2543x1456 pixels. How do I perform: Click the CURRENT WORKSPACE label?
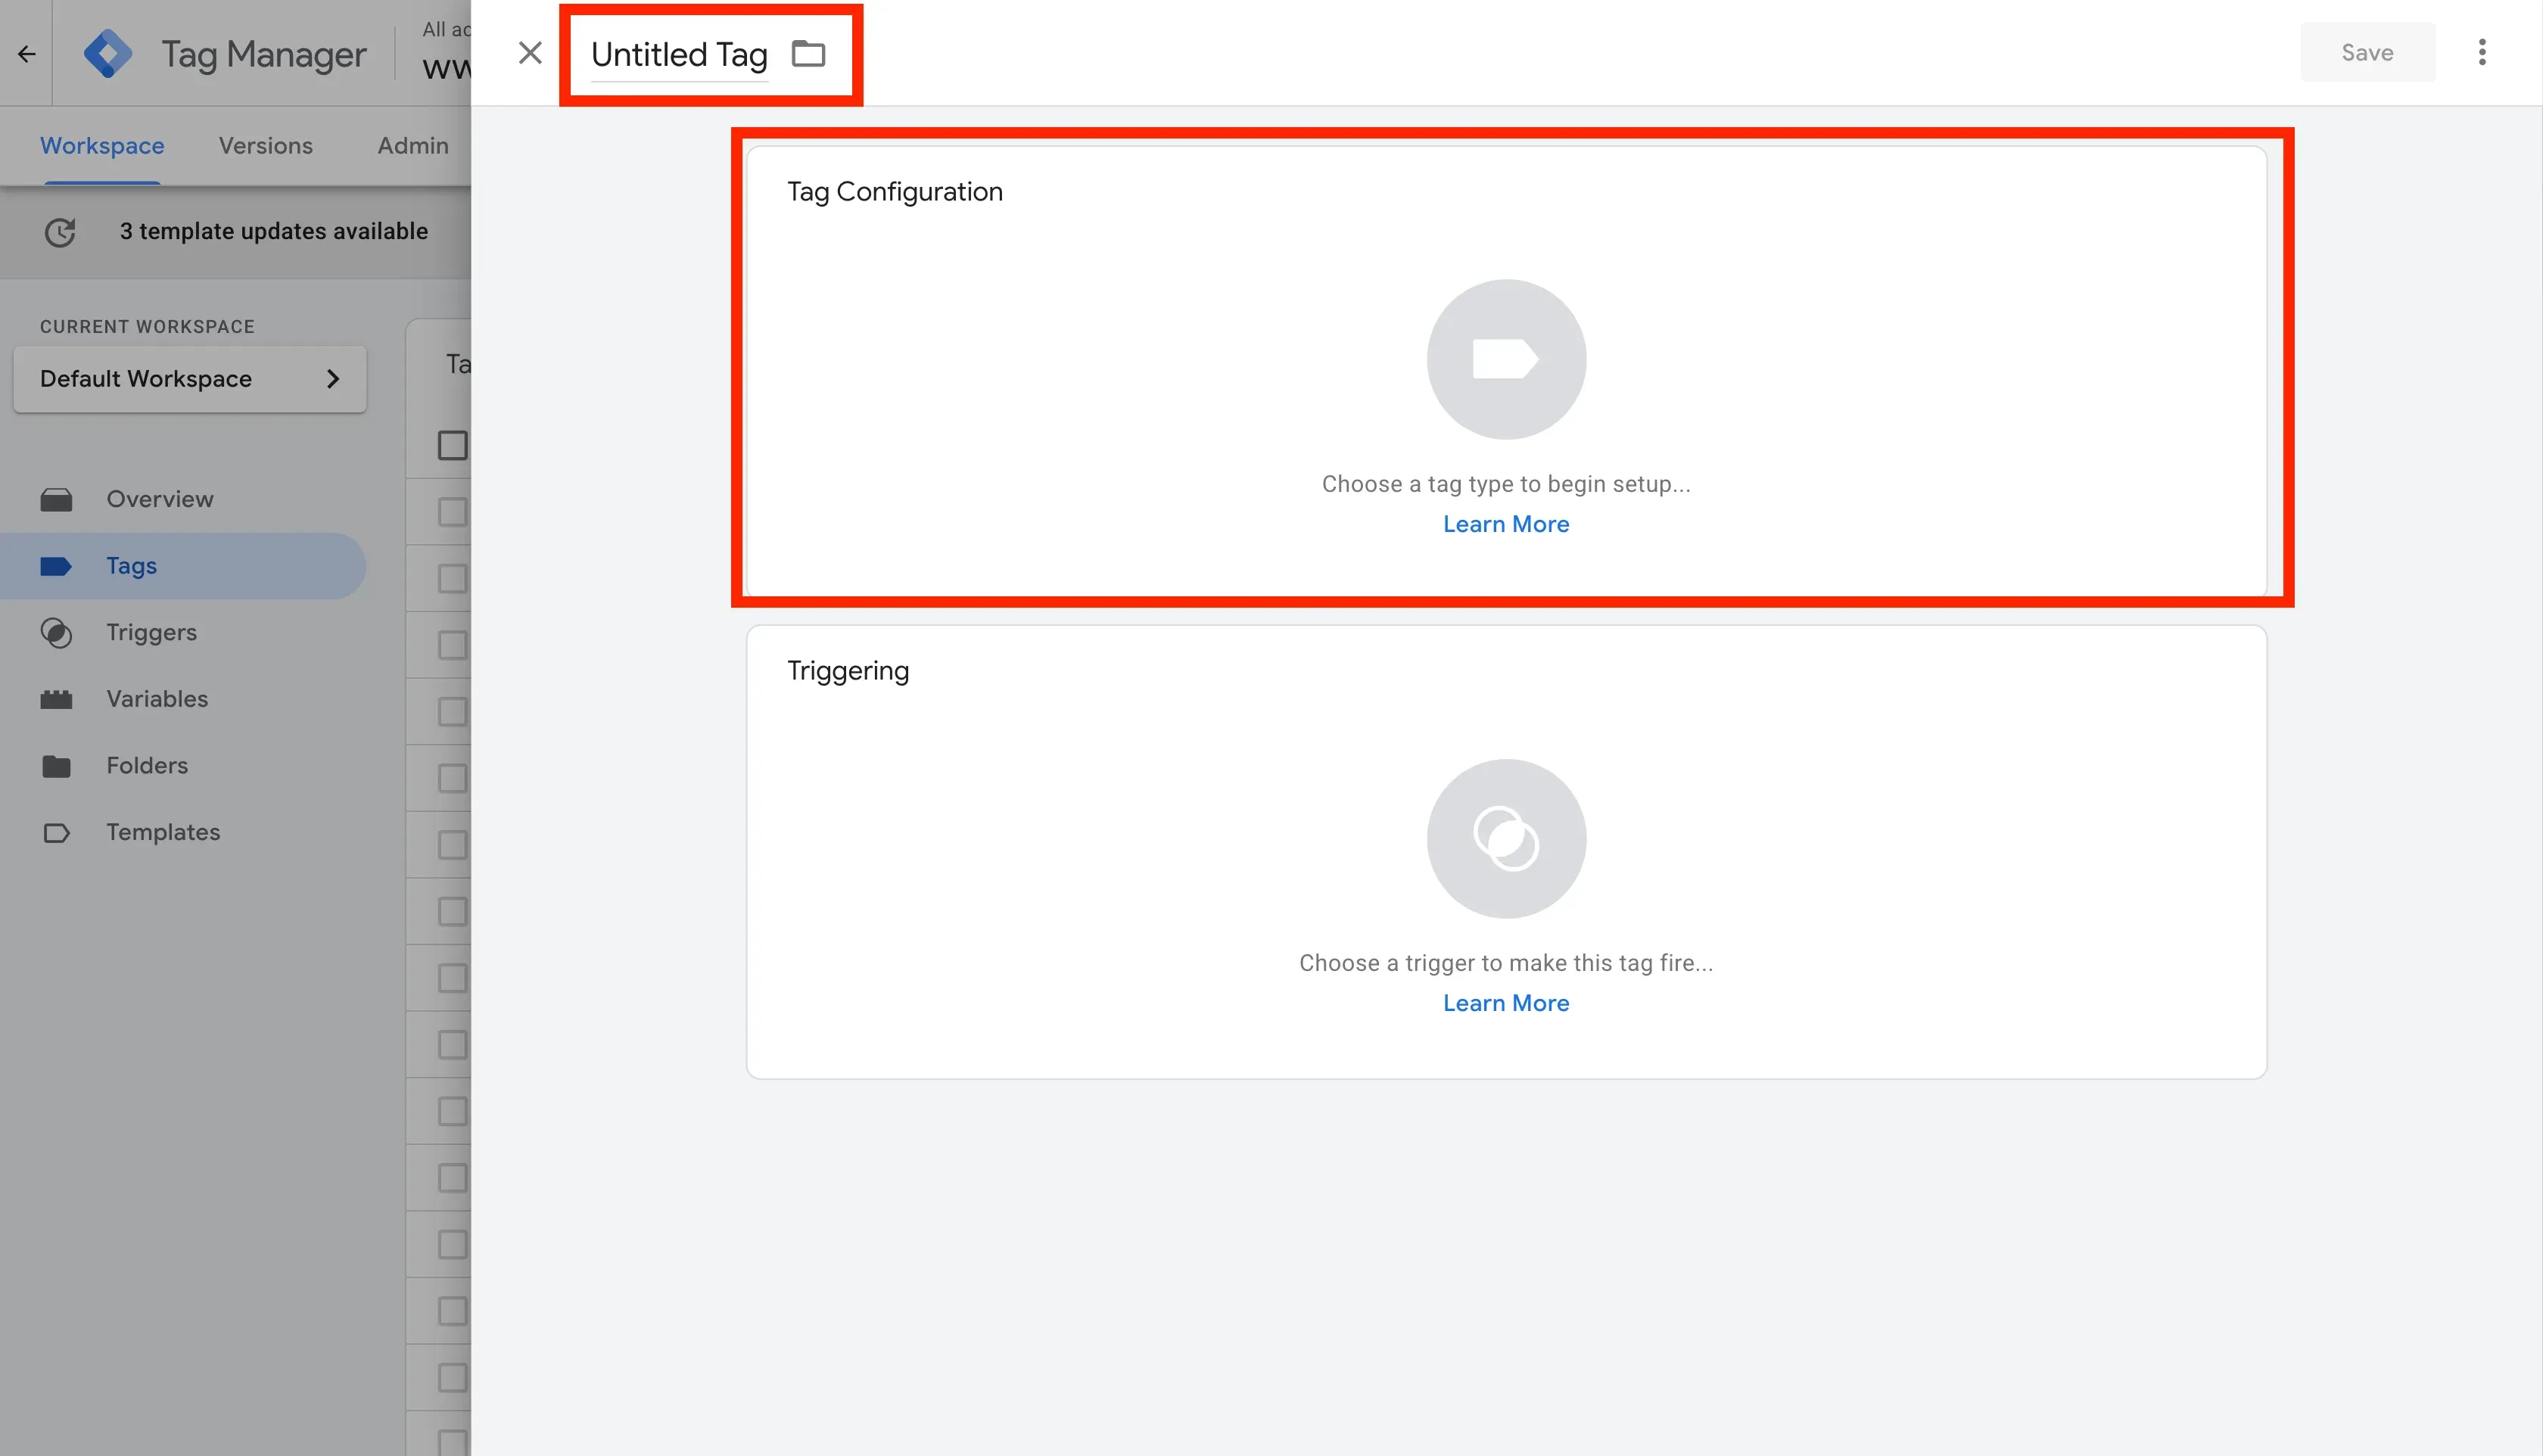pos(147,327)
